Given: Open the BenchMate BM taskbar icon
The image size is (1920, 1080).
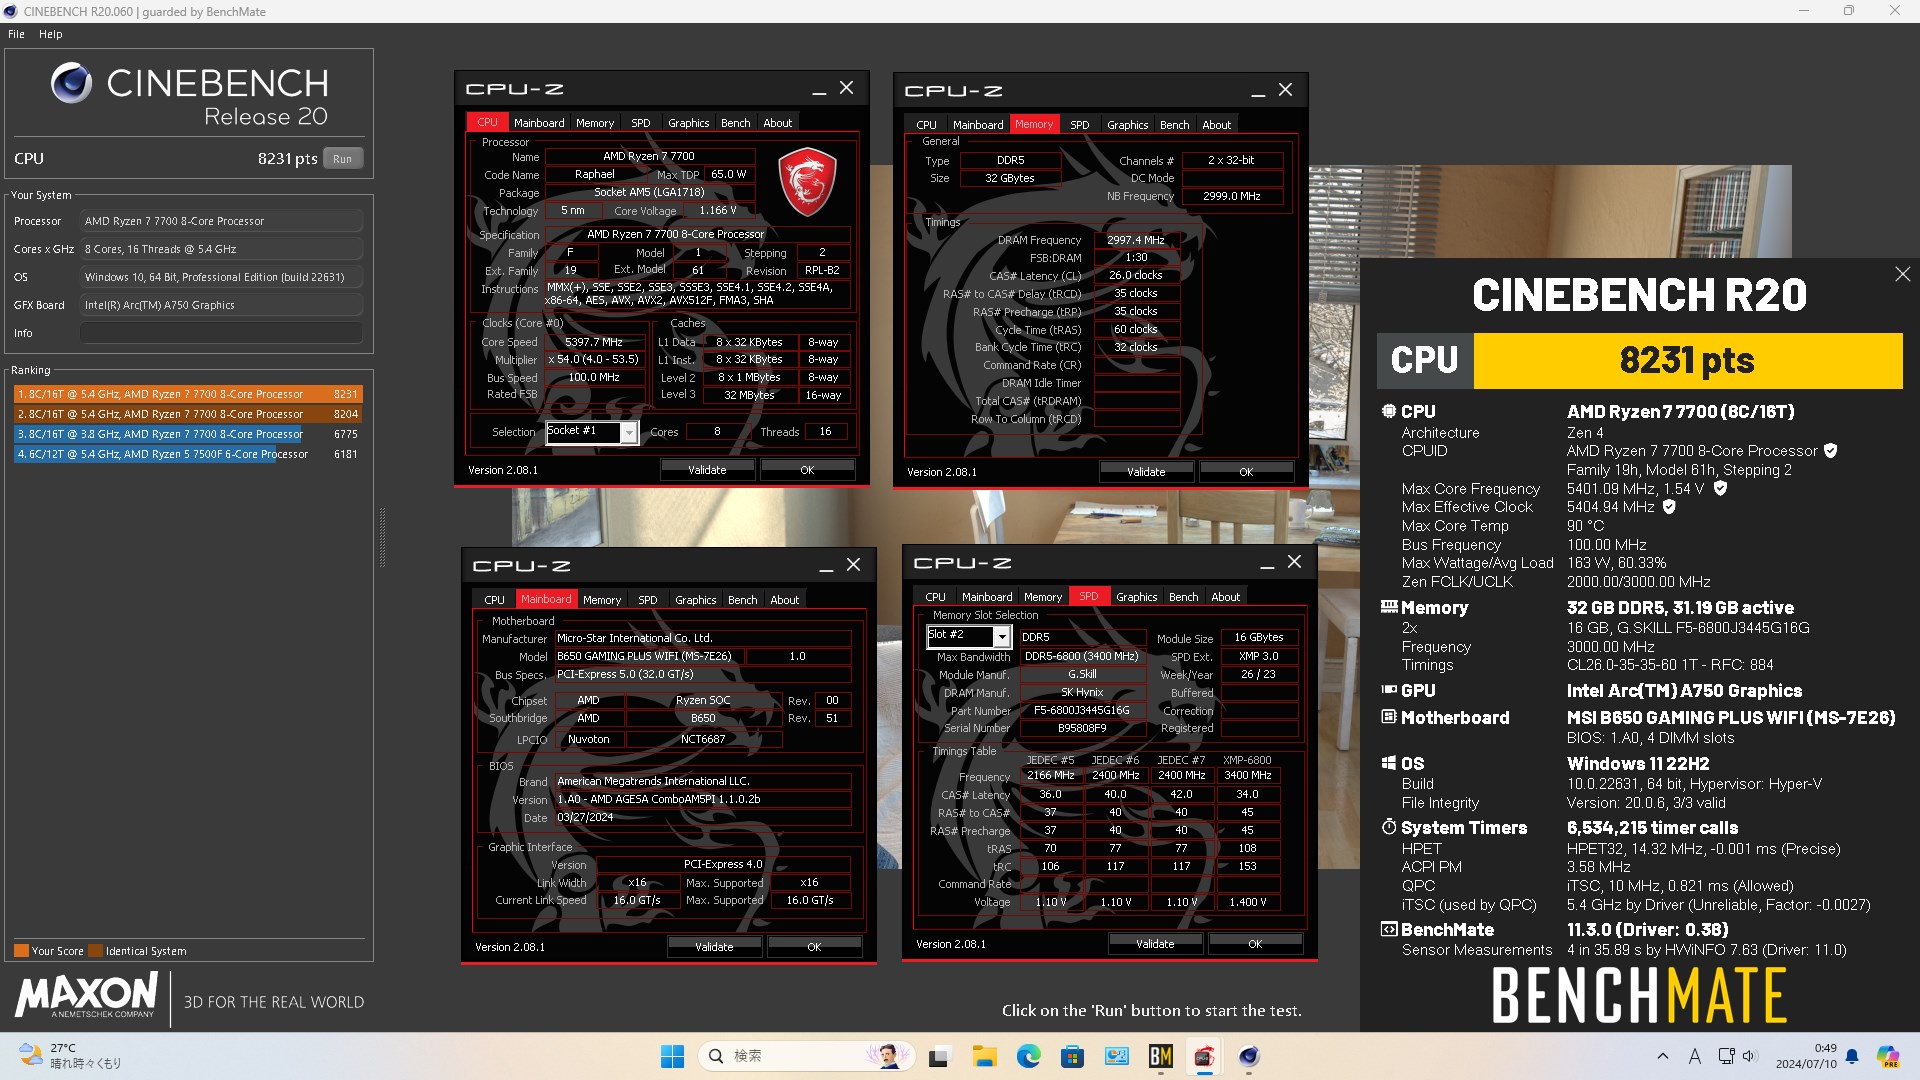Looking at the screenshot, I should [1160, 1056].
